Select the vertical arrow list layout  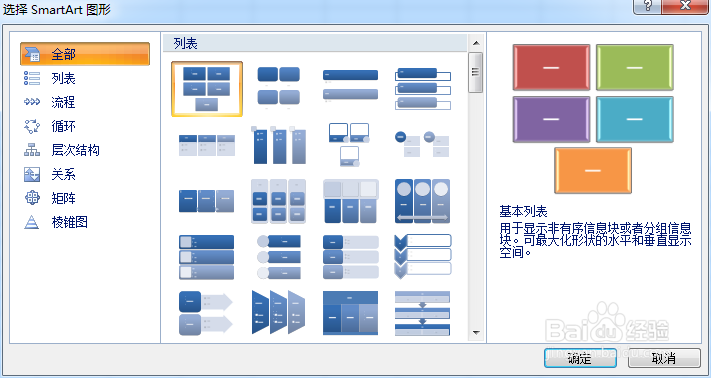click(206, 313)
